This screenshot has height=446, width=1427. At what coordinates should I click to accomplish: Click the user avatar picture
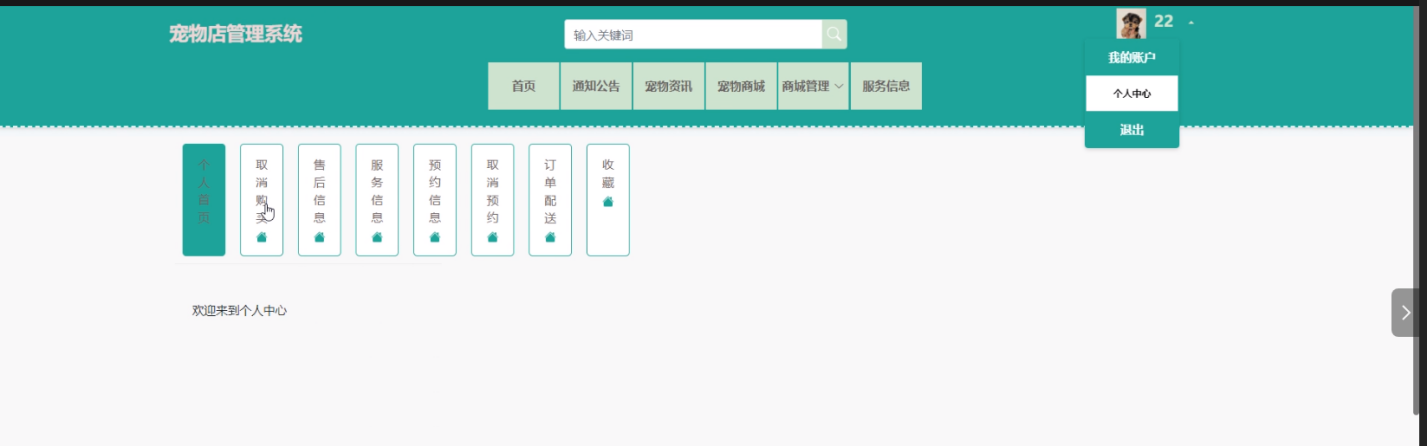coord(1131,23)
